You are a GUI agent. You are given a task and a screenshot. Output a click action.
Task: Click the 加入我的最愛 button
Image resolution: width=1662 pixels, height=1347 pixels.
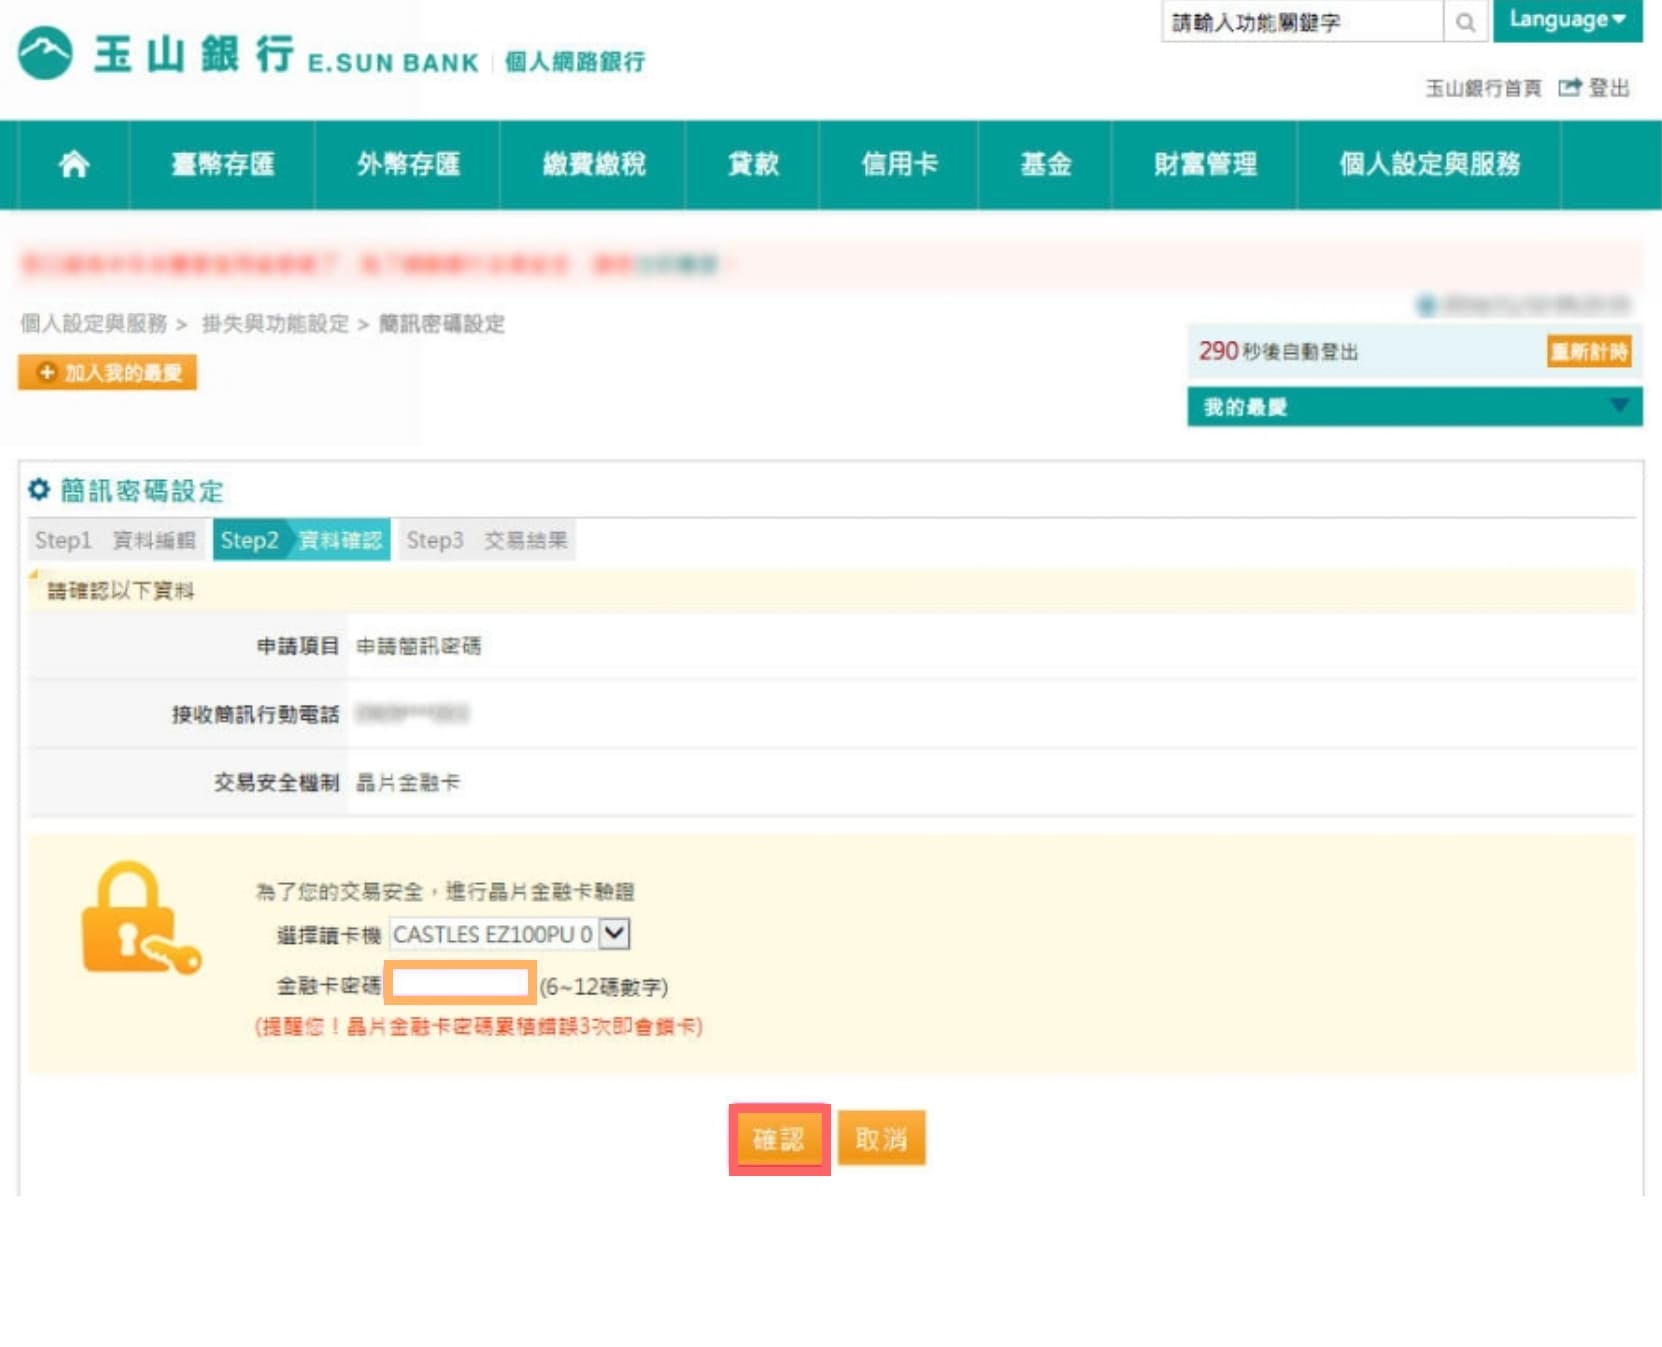[x=108, y=373]
